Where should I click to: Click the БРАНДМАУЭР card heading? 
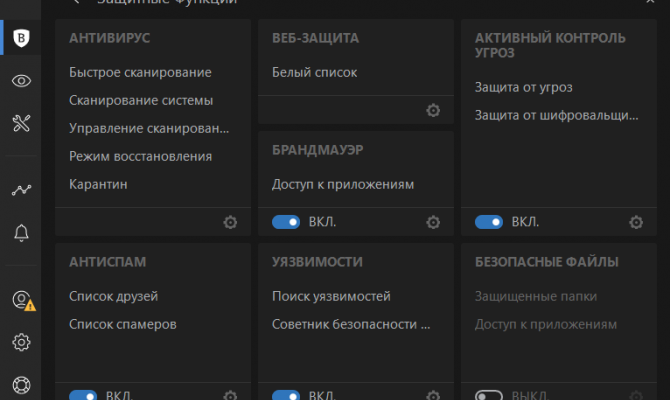317,150
